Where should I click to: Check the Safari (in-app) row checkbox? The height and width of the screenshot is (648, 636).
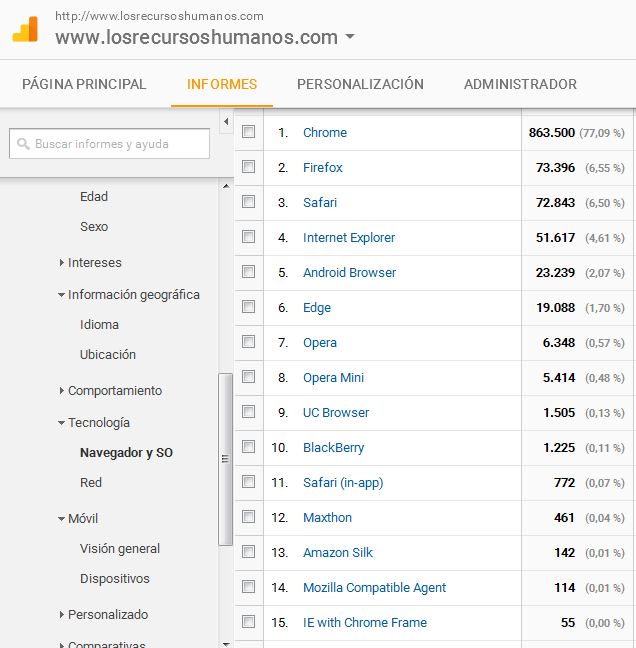(x=248, y=482)
